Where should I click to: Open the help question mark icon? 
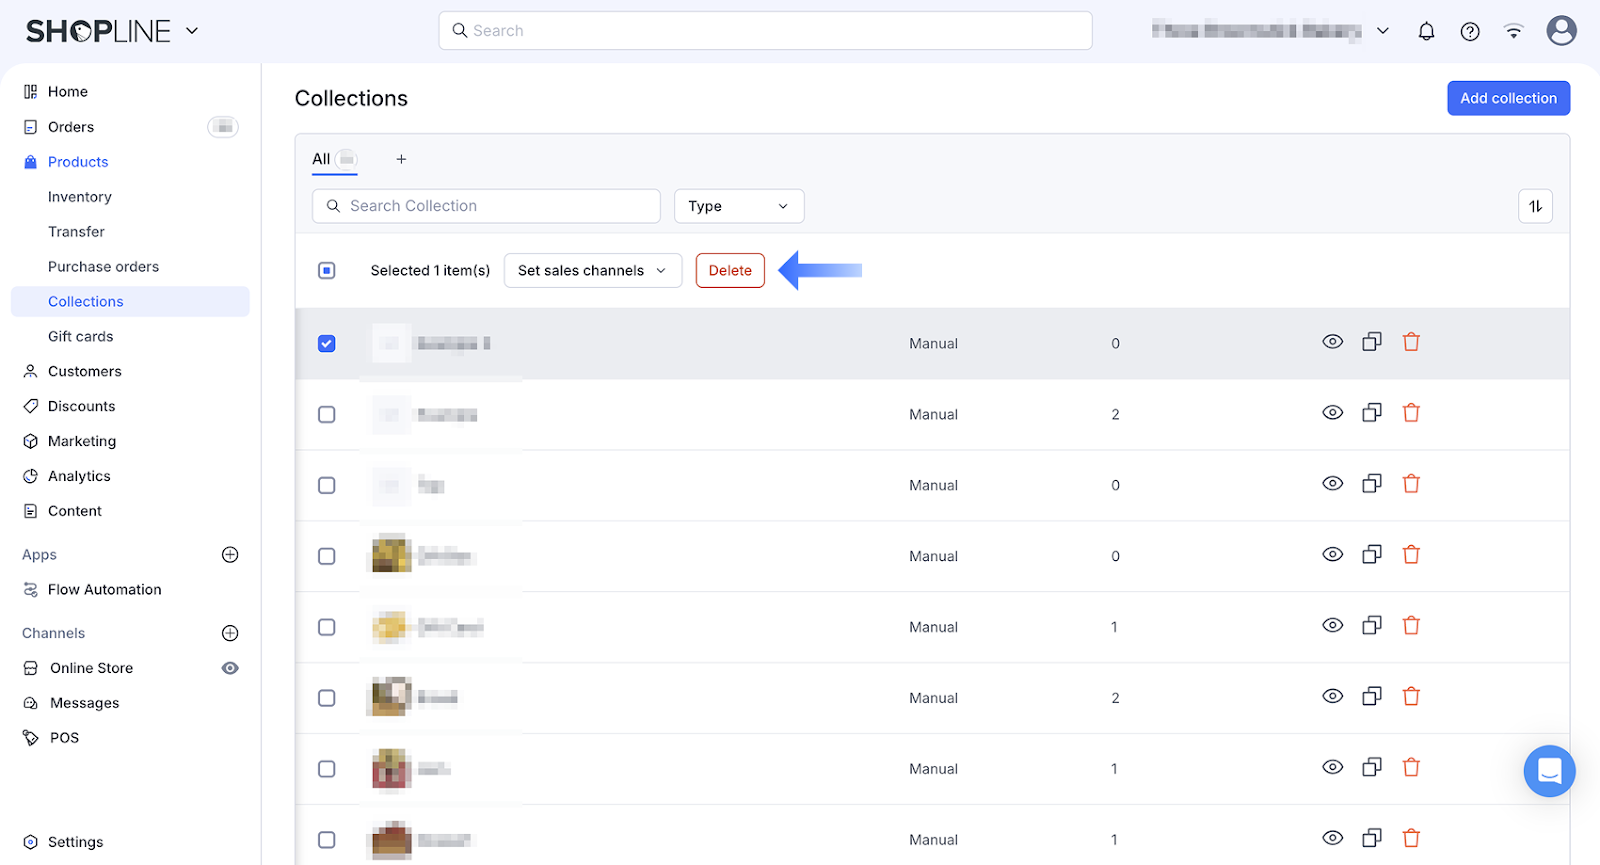click(1470, 31)
